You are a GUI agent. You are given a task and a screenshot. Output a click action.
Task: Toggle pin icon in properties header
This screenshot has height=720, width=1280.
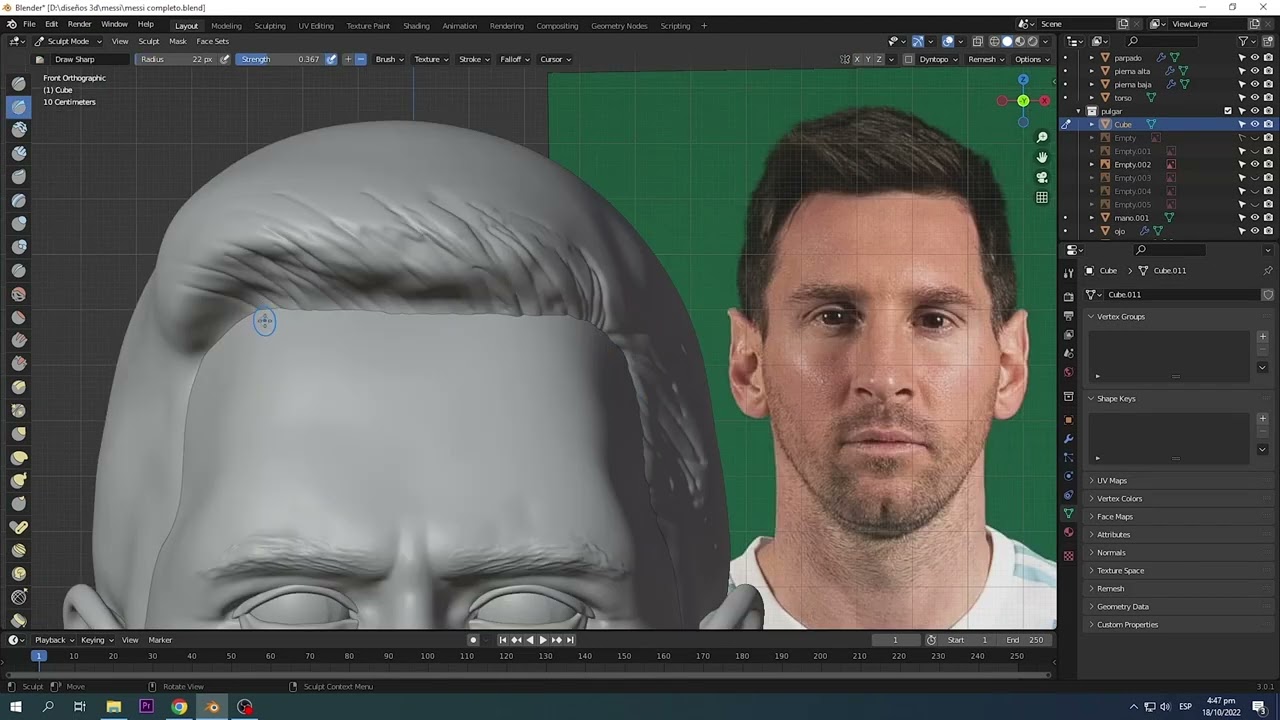click(1268, 270)
